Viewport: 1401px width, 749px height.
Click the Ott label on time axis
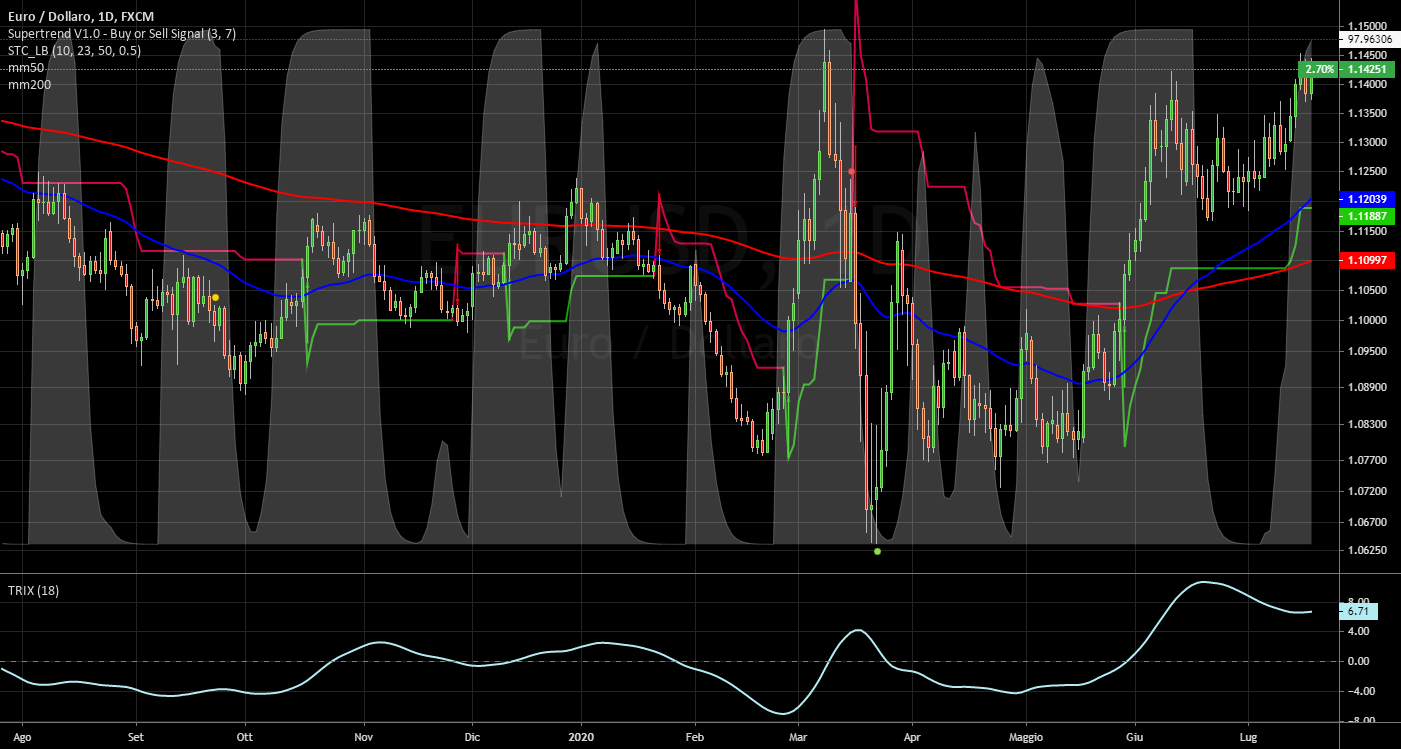(244, 737)
